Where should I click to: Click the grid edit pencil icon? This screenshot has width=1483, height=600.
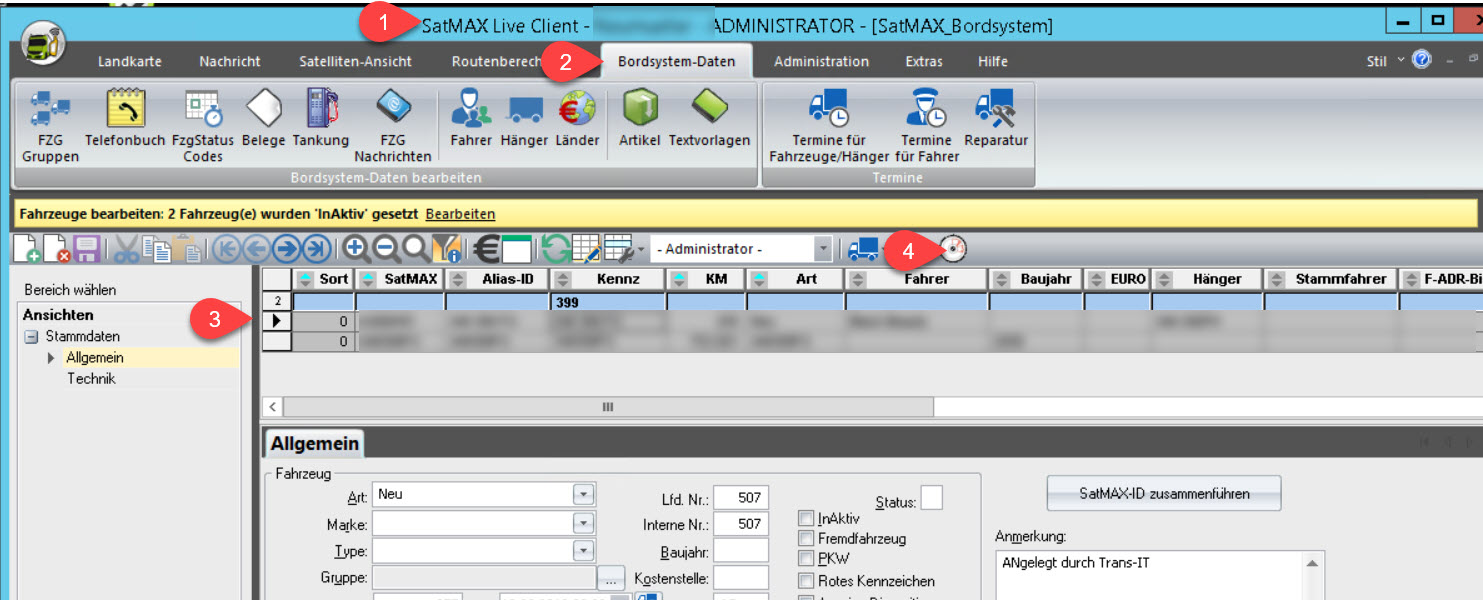tap(586, 249)
